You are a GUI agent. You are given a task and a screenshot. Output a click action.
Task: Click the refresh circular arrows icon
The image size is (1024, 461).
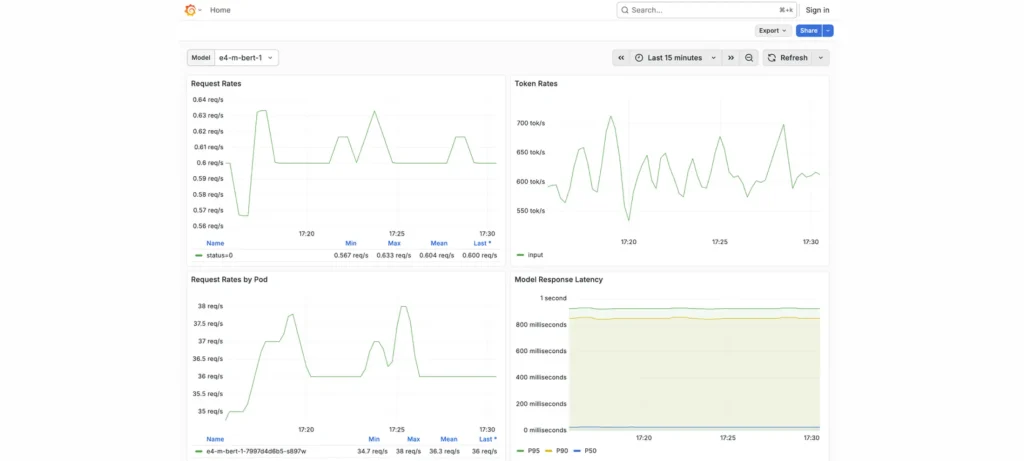pyautogui.click(x=772, y=58)
